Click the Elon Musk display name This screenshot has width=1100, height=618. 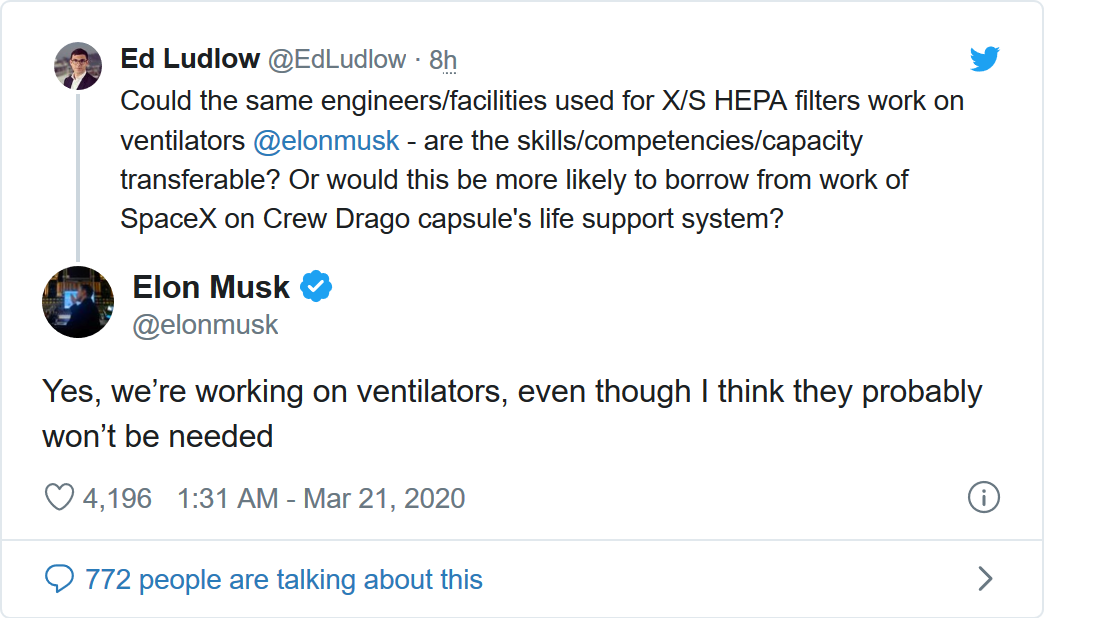[x=211, y=288]
